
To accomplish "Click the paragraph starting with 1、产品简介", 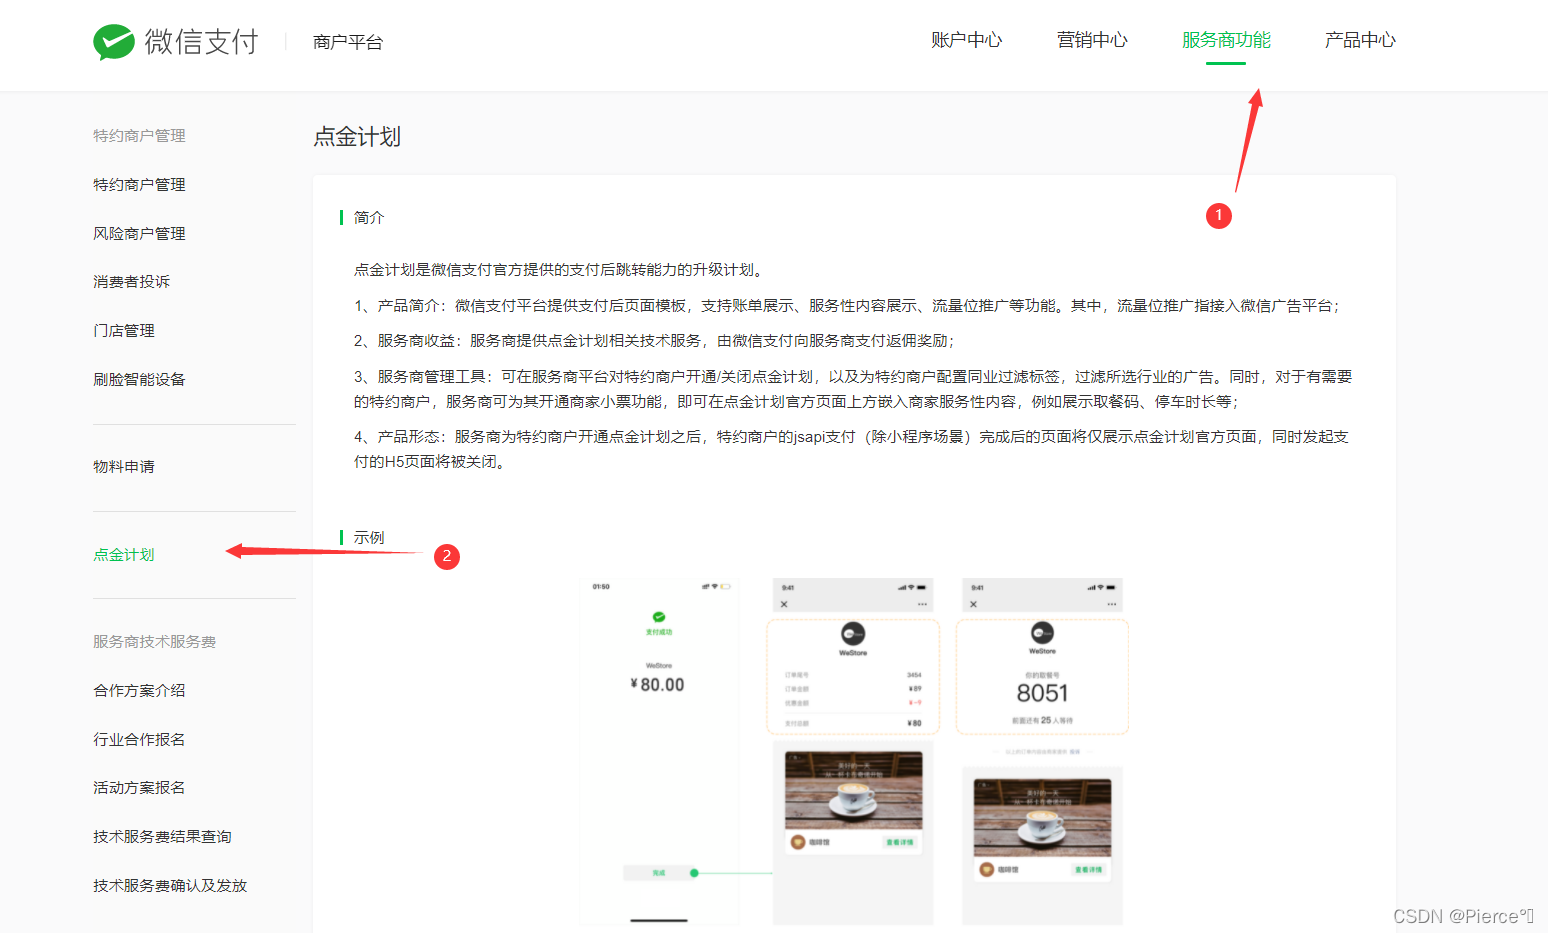I will pos(846,306).
